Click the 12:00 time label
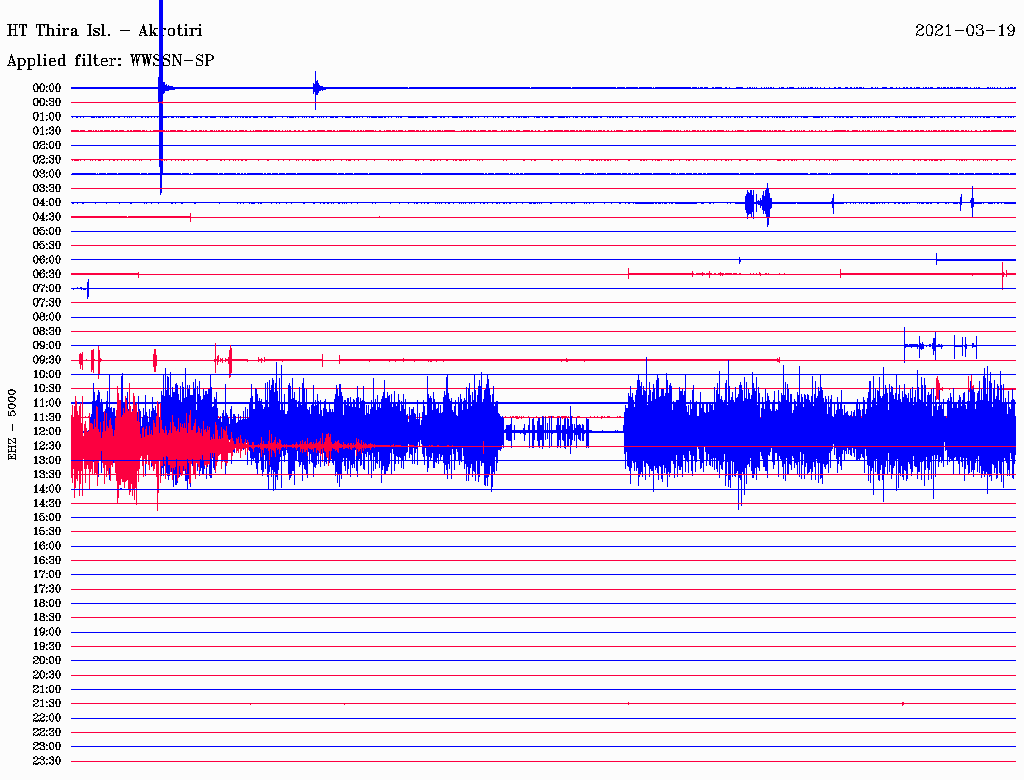 [47, 431]
